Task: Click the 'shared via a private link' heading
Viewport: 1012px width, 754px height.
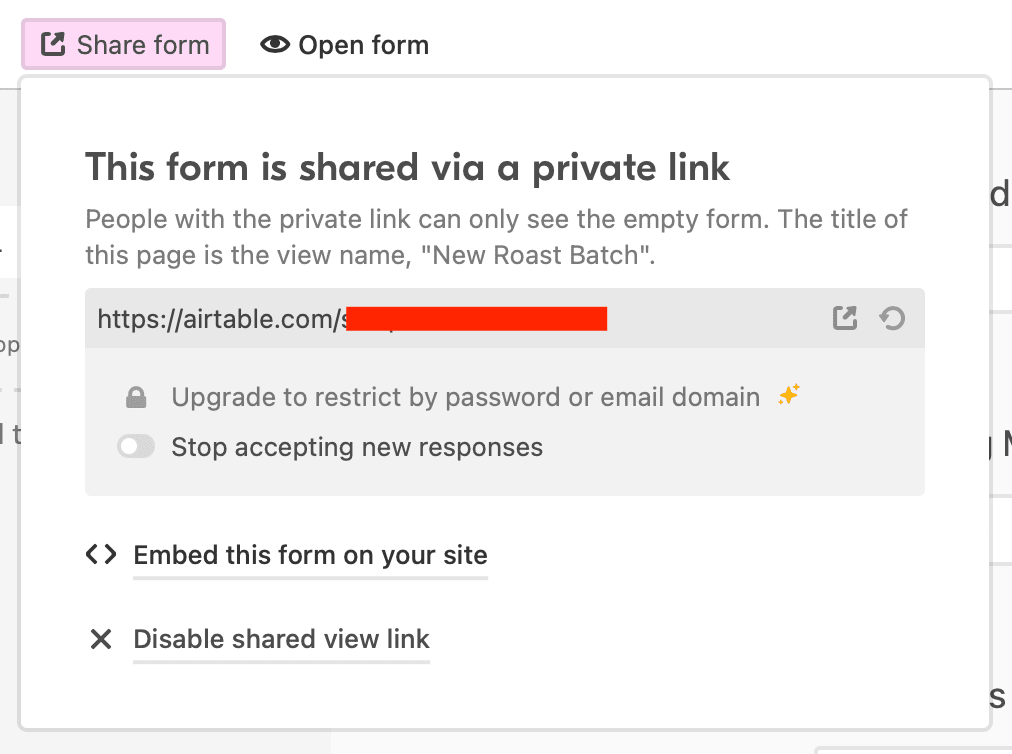Action: coord(407,167)
